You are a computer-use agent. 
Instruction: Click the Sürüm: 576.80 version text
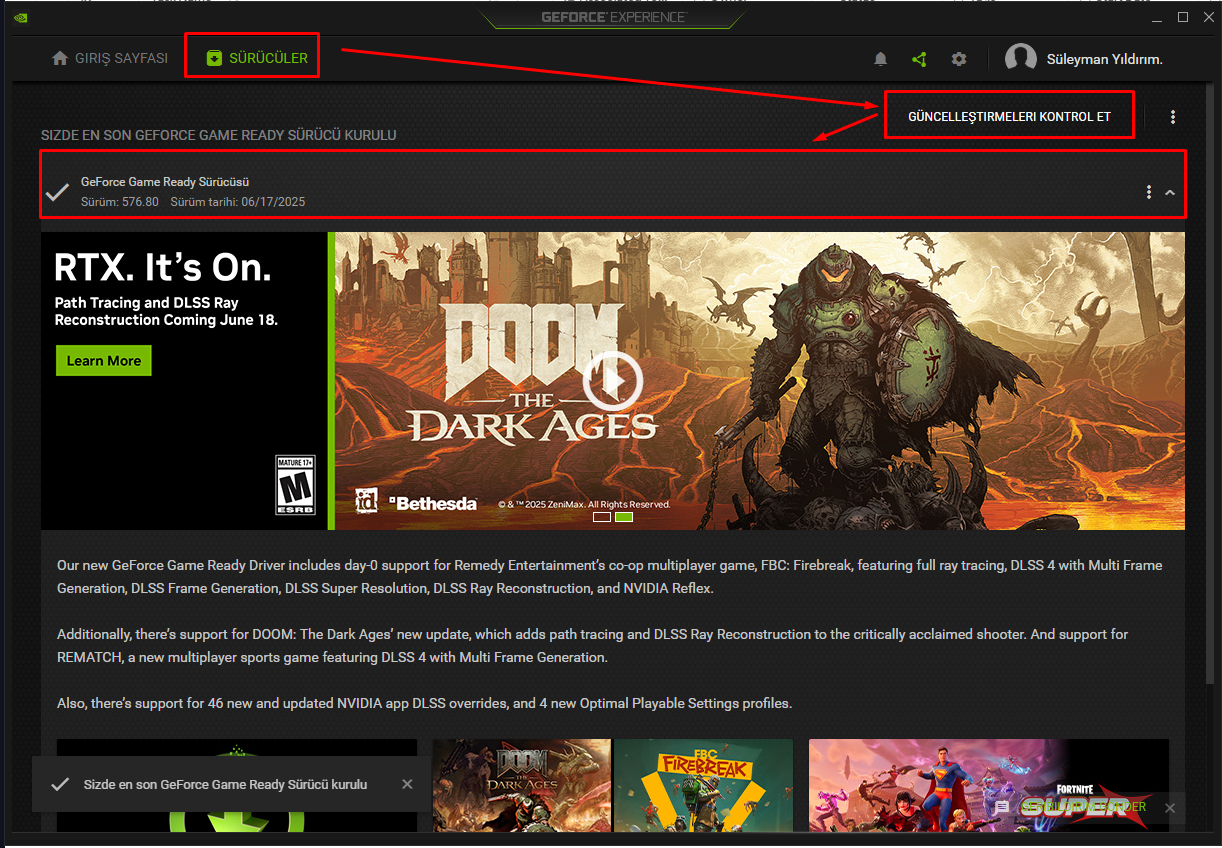[x=120, y=202]
